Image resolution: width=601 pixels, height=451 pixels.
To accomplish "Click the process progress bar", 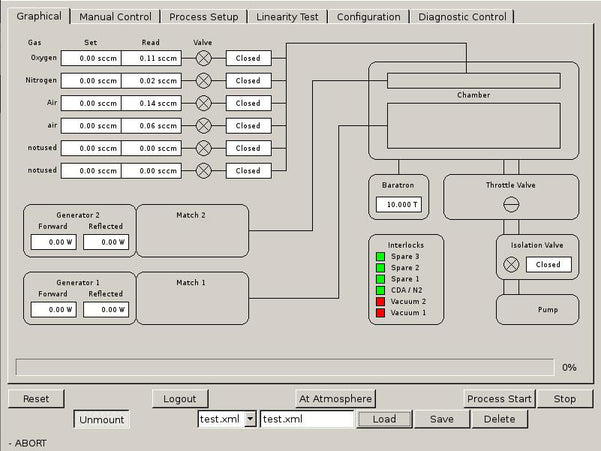I will (x=284, y=367).
